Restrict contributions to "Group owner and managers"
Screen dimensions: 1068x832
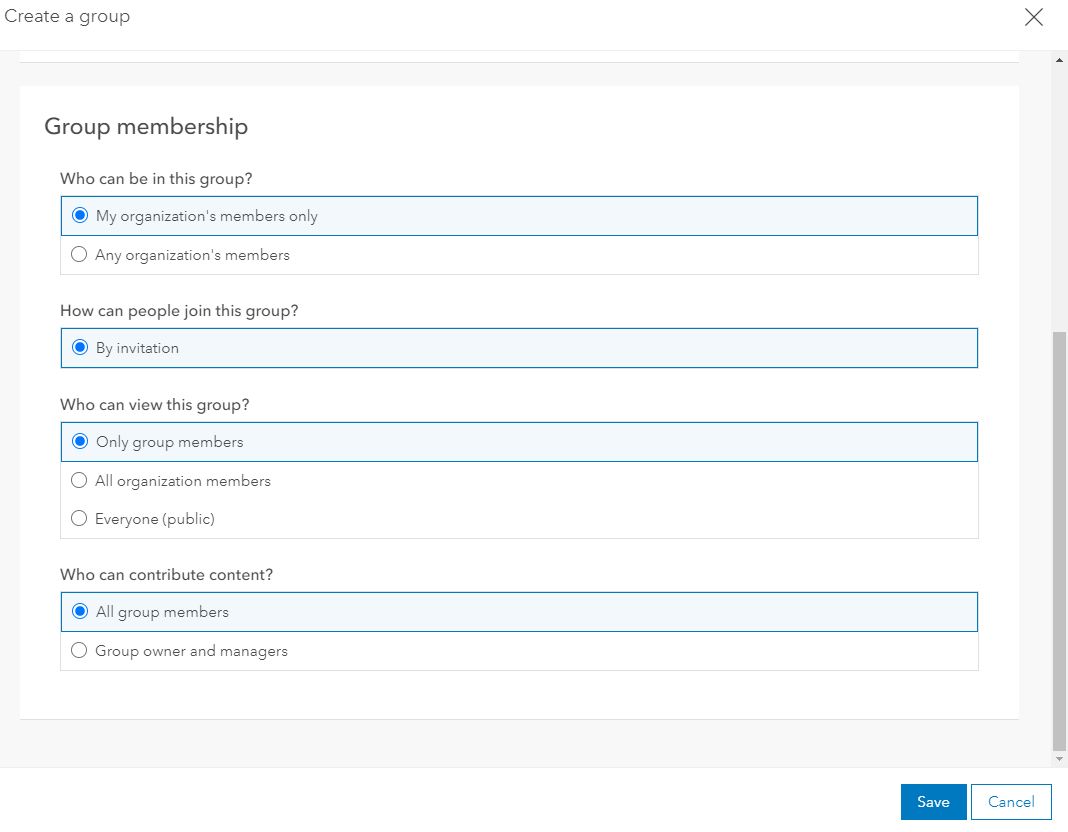79,650
